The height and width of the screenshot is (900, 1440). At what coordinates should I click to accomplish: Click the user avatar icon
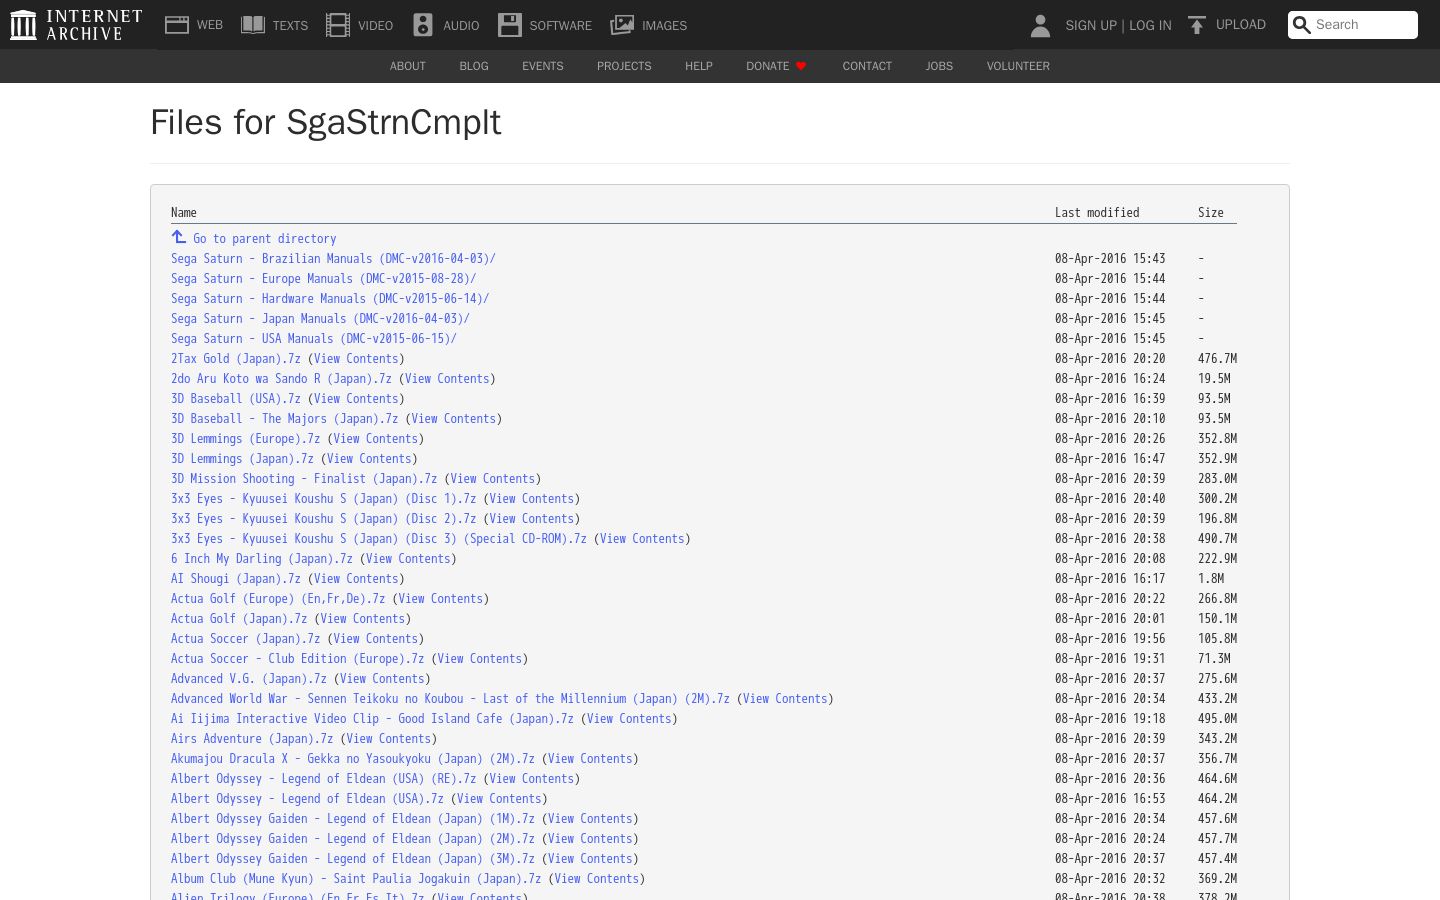click(x=1040, y=25)
